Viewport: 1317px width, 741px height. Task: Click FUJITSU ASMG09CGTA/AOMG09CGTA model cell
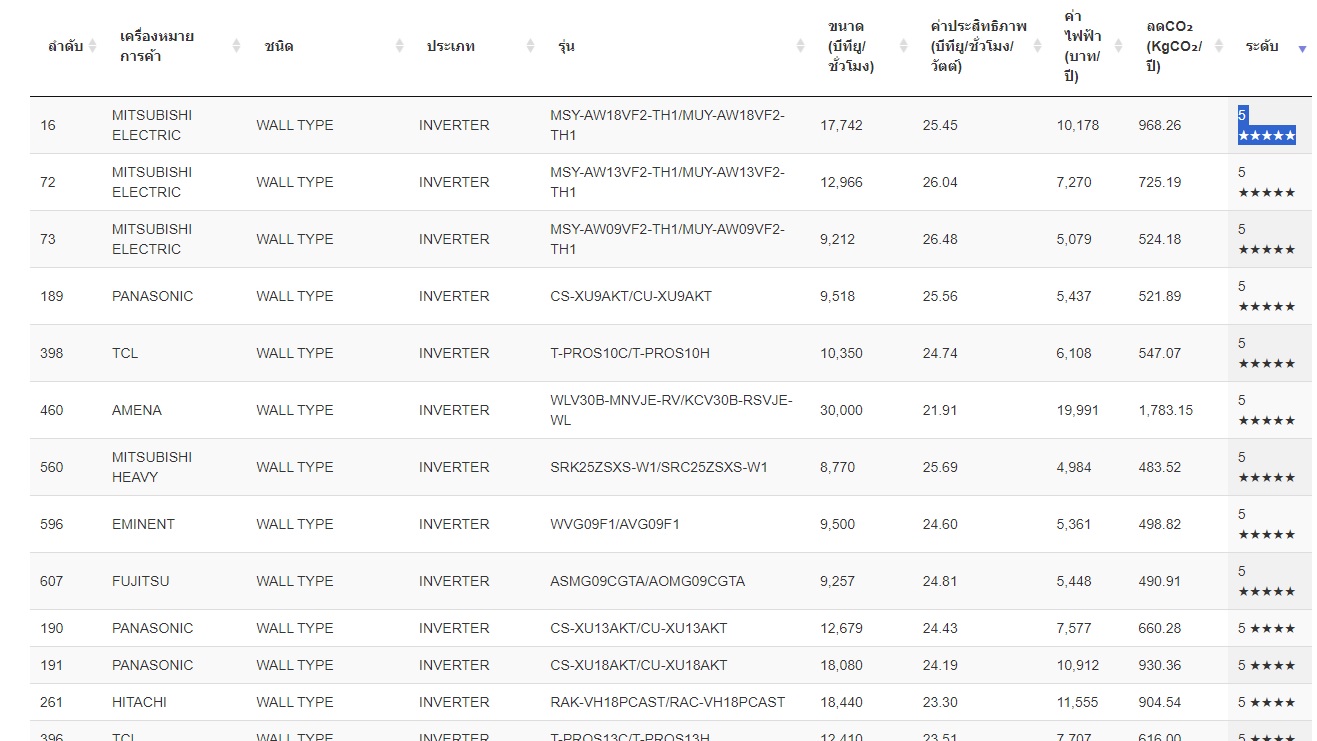click(x=647, y=581)
